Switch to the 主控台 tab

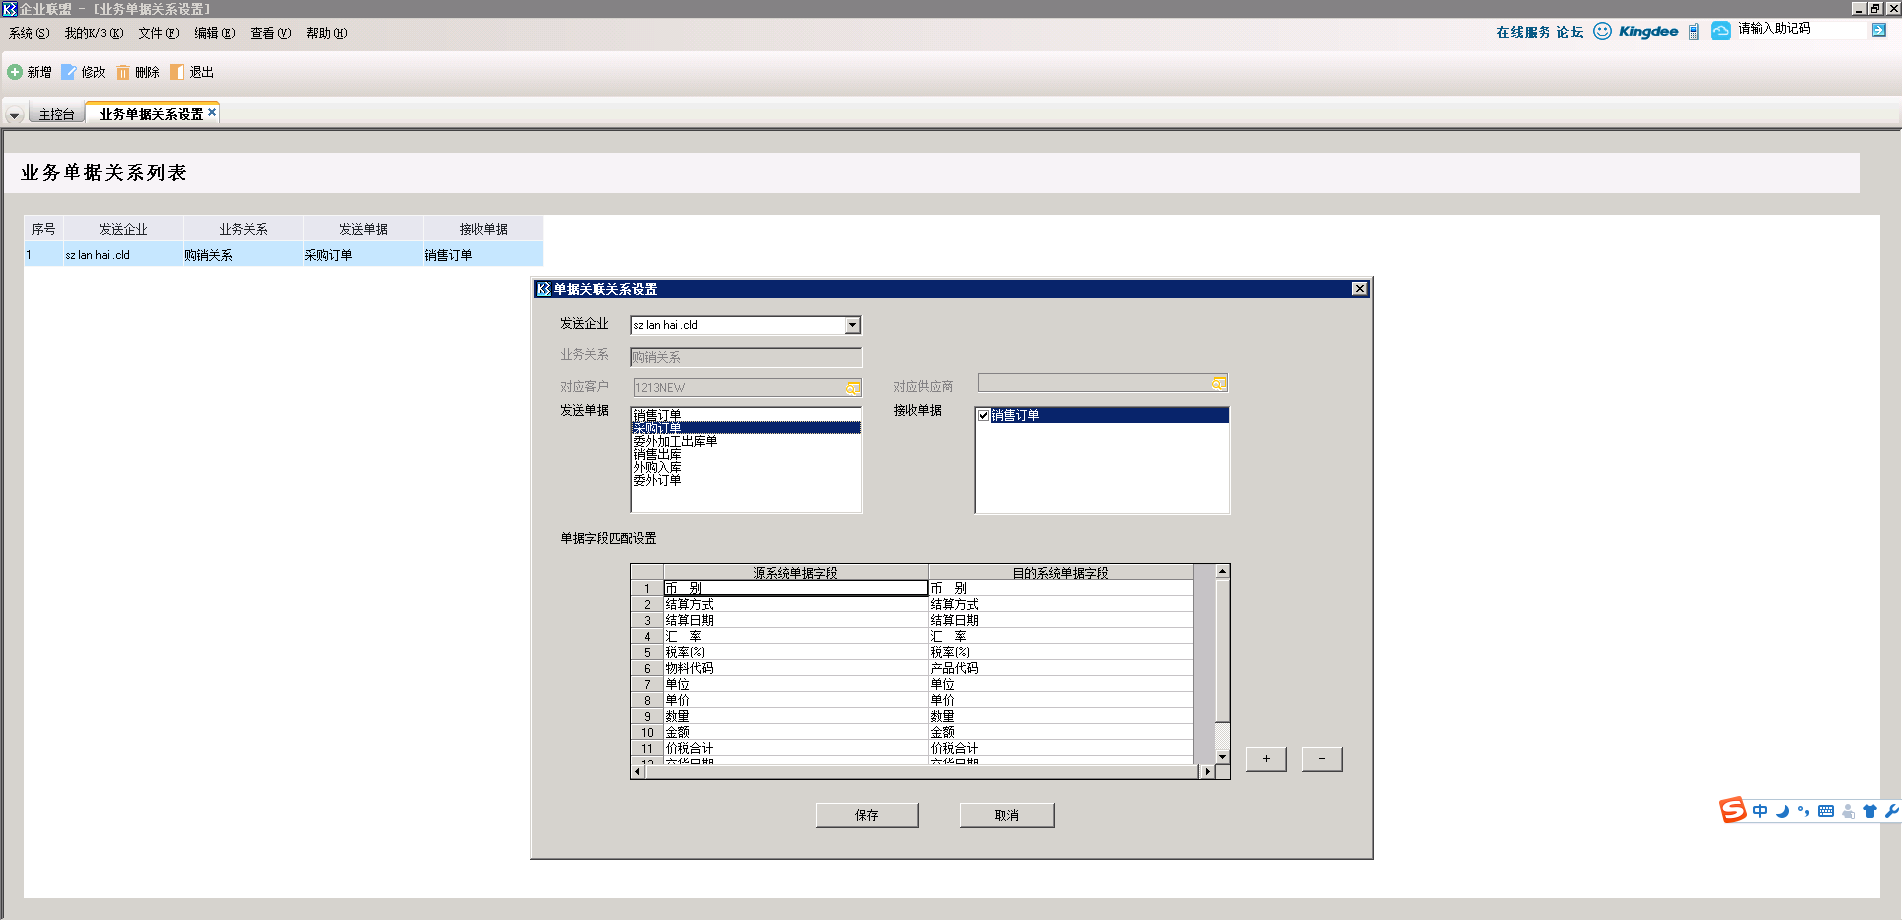pyautogui.click(x=56, y=114)
